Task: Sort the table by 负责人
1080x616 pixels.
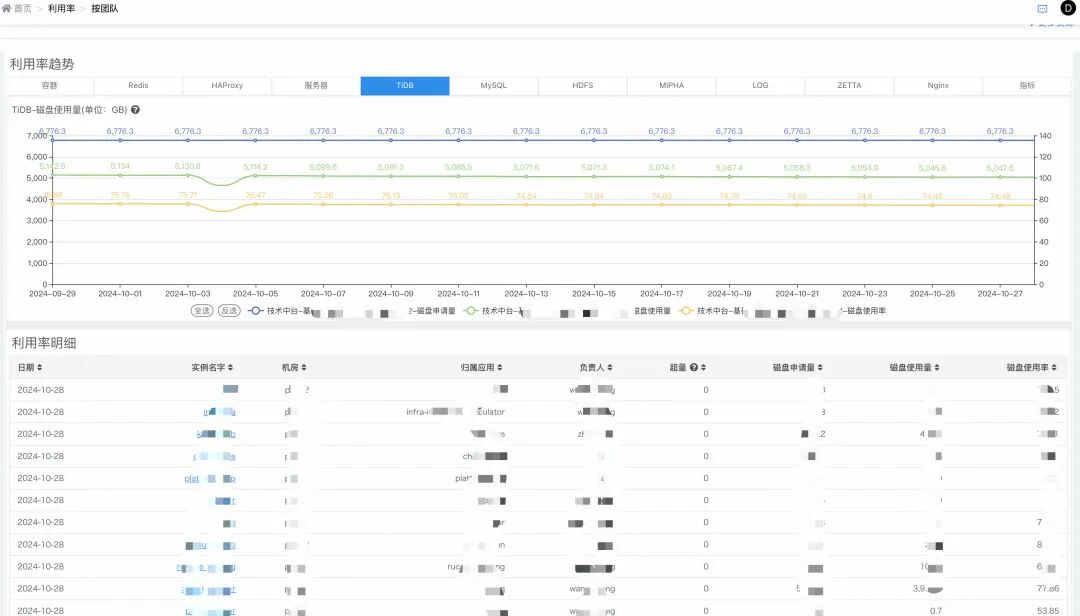Action: (x=610, y=367)
